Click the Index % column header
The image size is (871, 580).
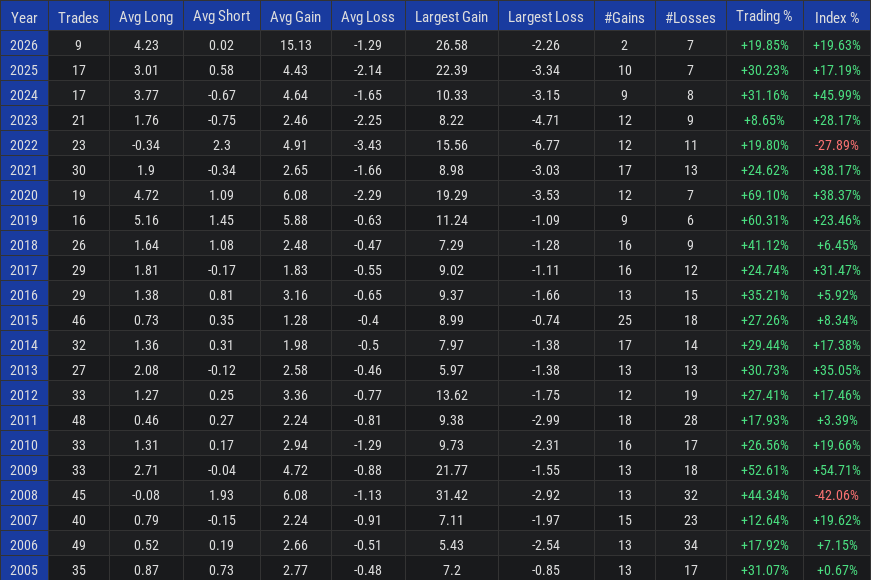point(837,17)
